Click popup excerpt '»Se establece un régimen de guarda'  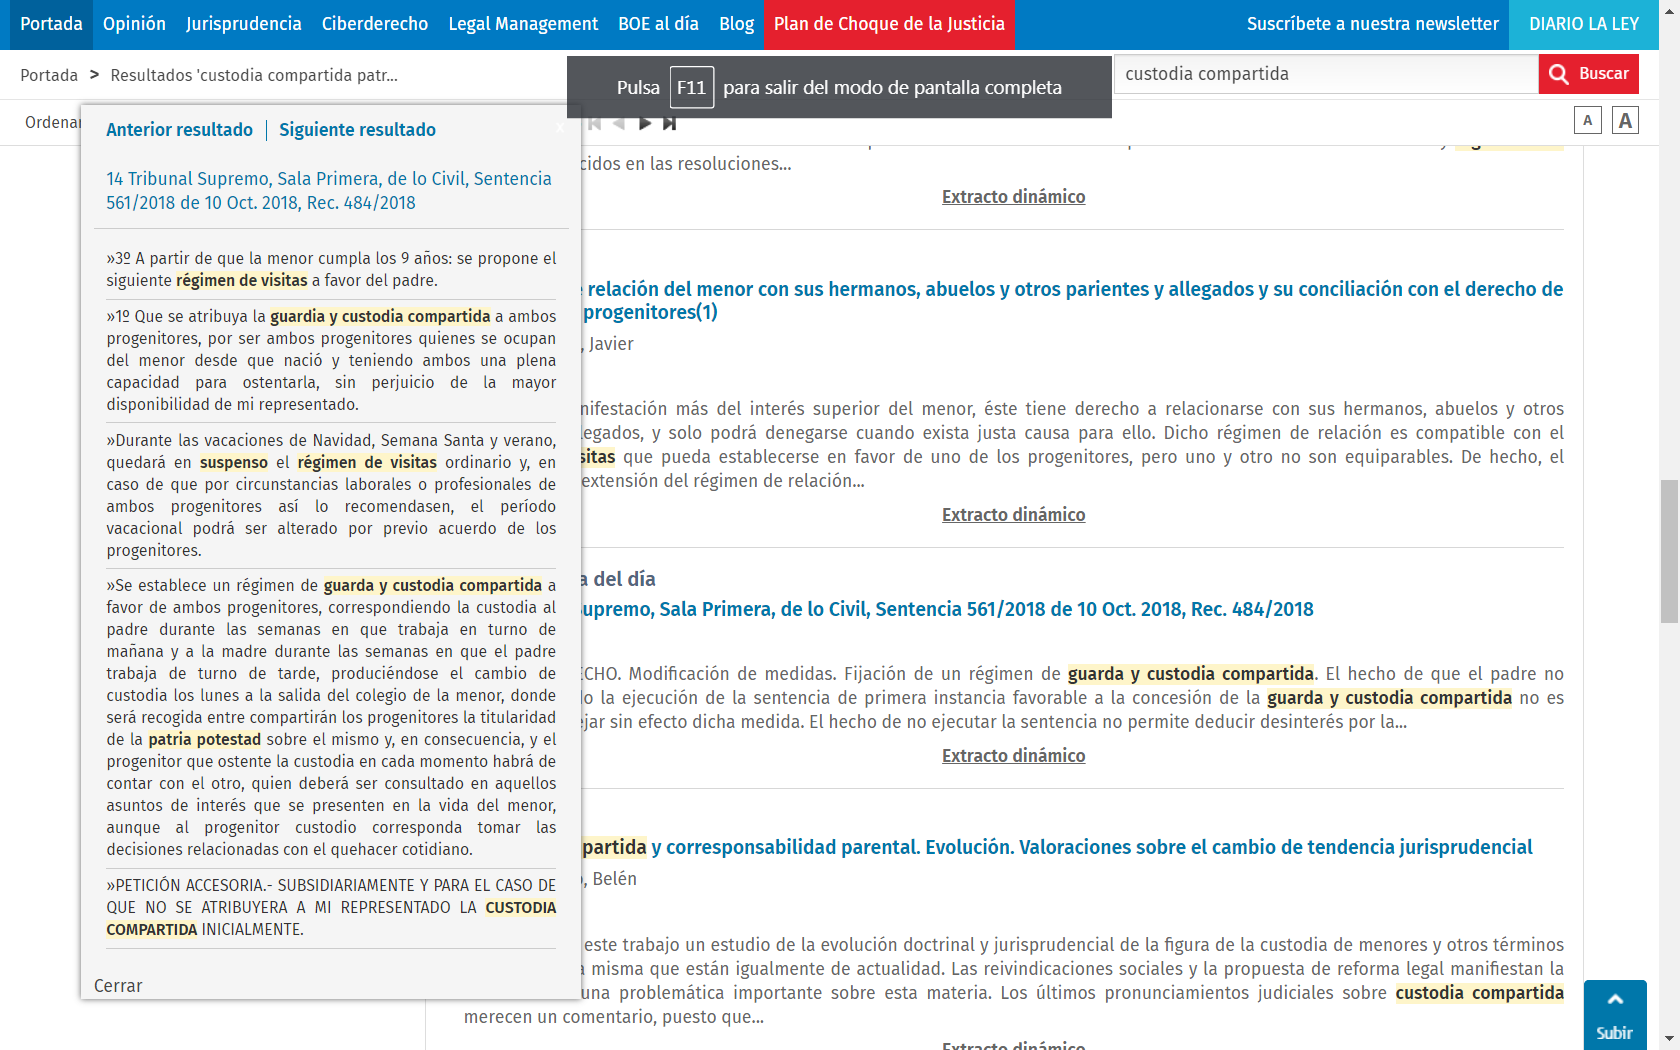click(x=331, y=718)
